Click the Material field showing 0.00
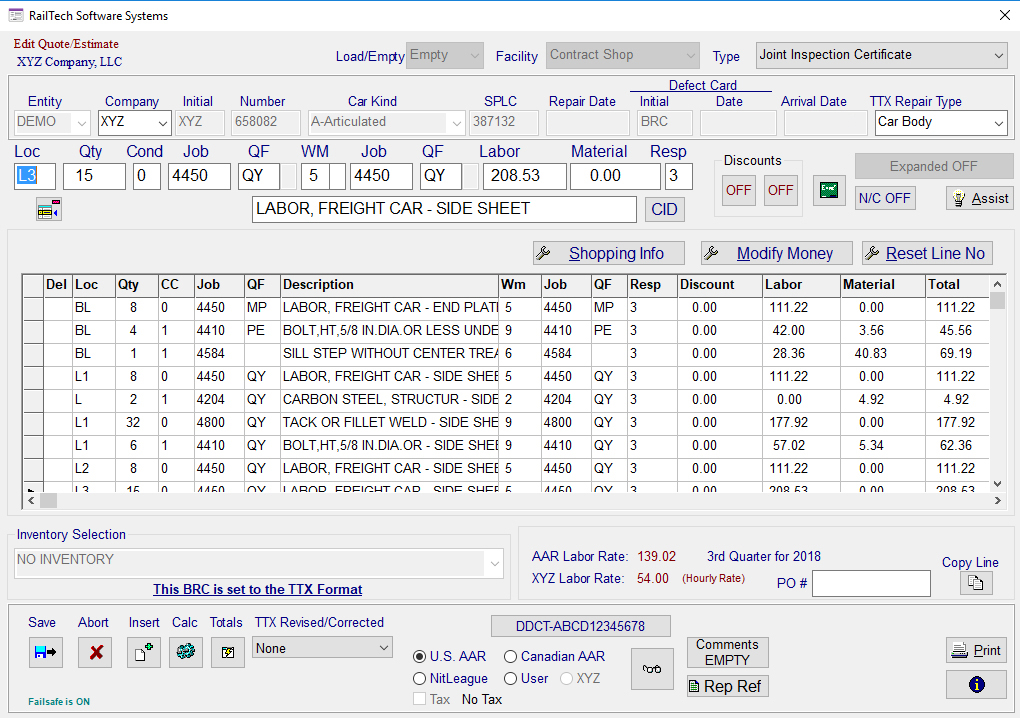Image resolution: width=1020 pixels, height=718 pixels. coord(615,176)
